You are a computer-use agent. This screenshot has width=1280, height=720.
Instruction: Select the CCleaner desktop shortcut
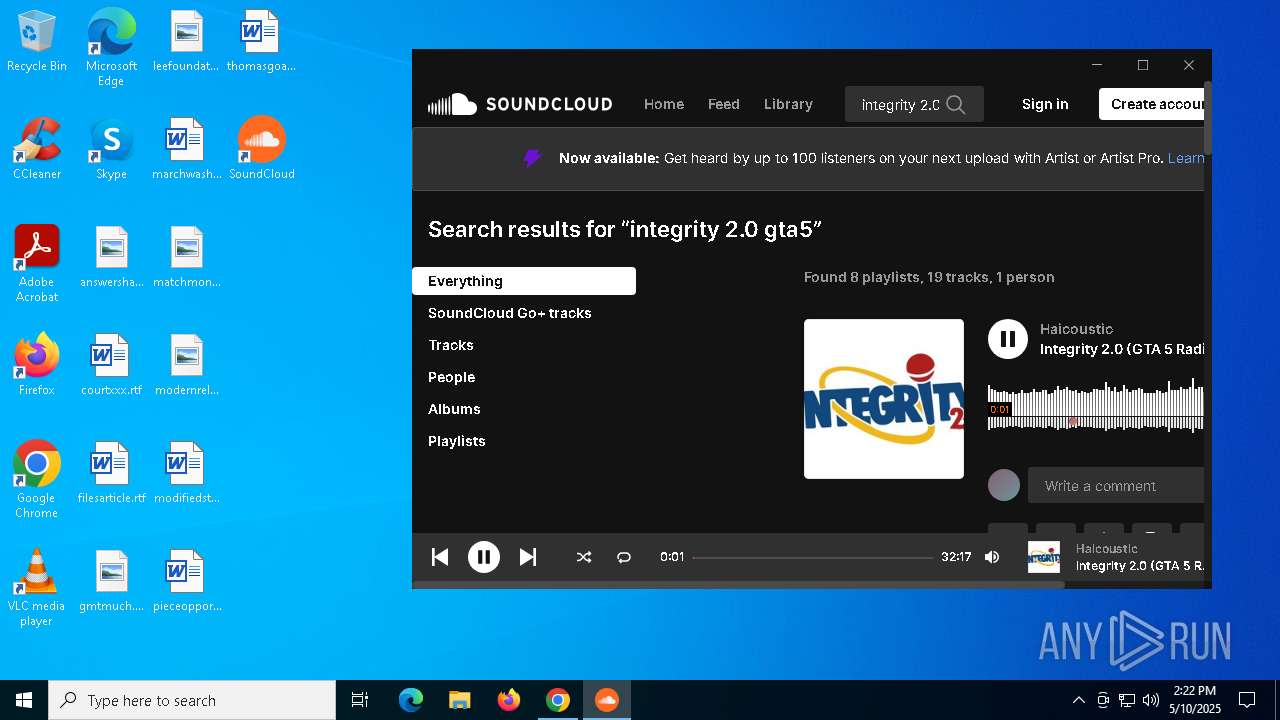tap(37, 148)
